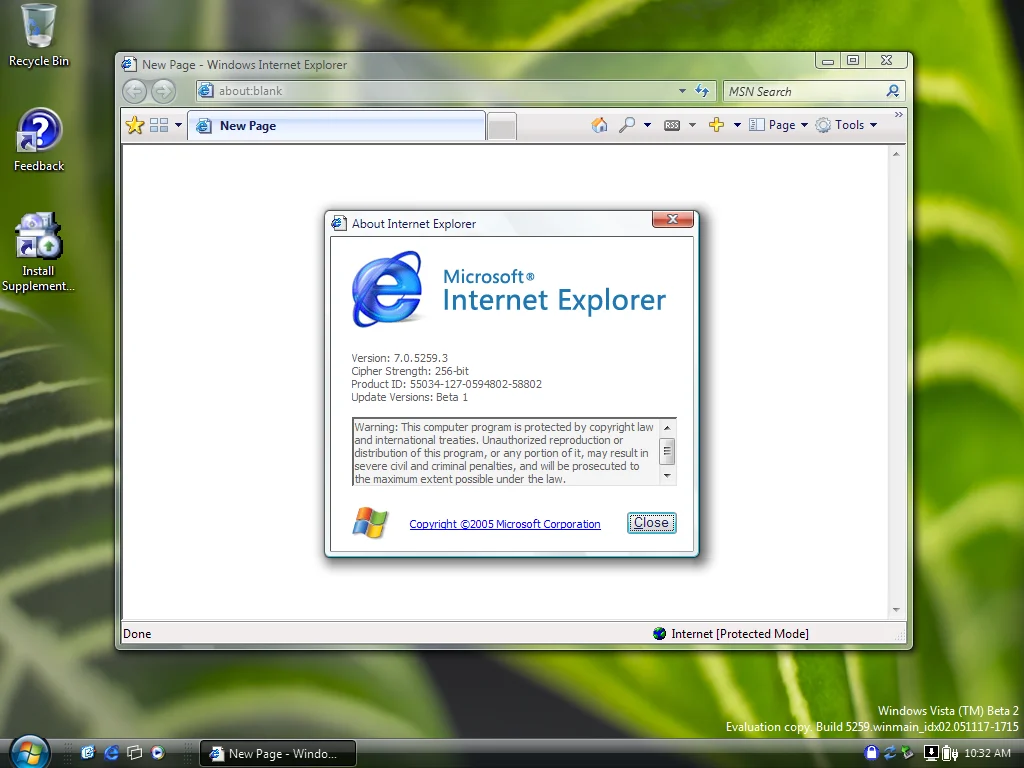Open the Page menu dropdown
This screenshot has width=1024, height=768.
pos(778,125)
